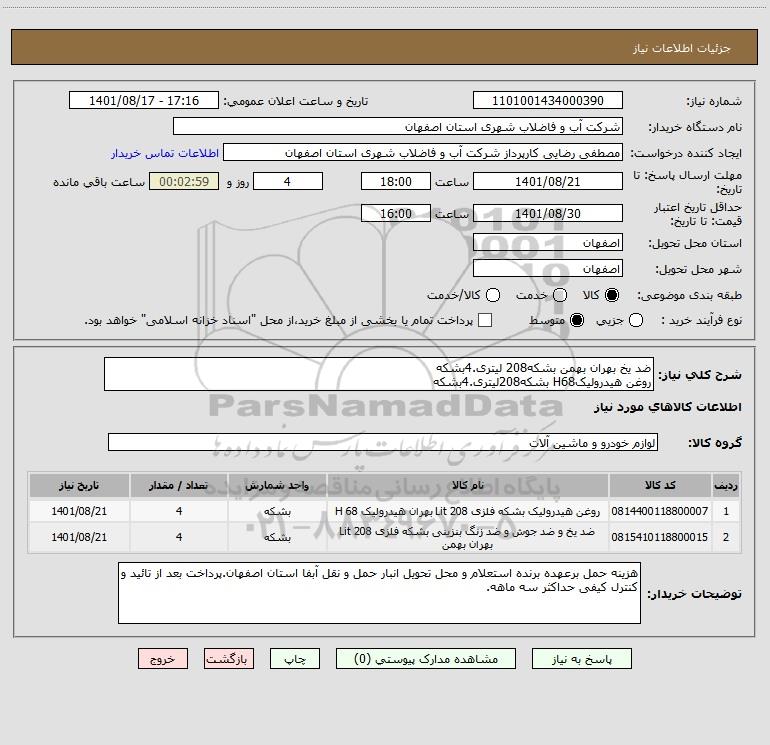The height and width of the screenshot is (745, 770).
Task: Click the 1401/08/21 date in row 1
Action: click(79, 511)
